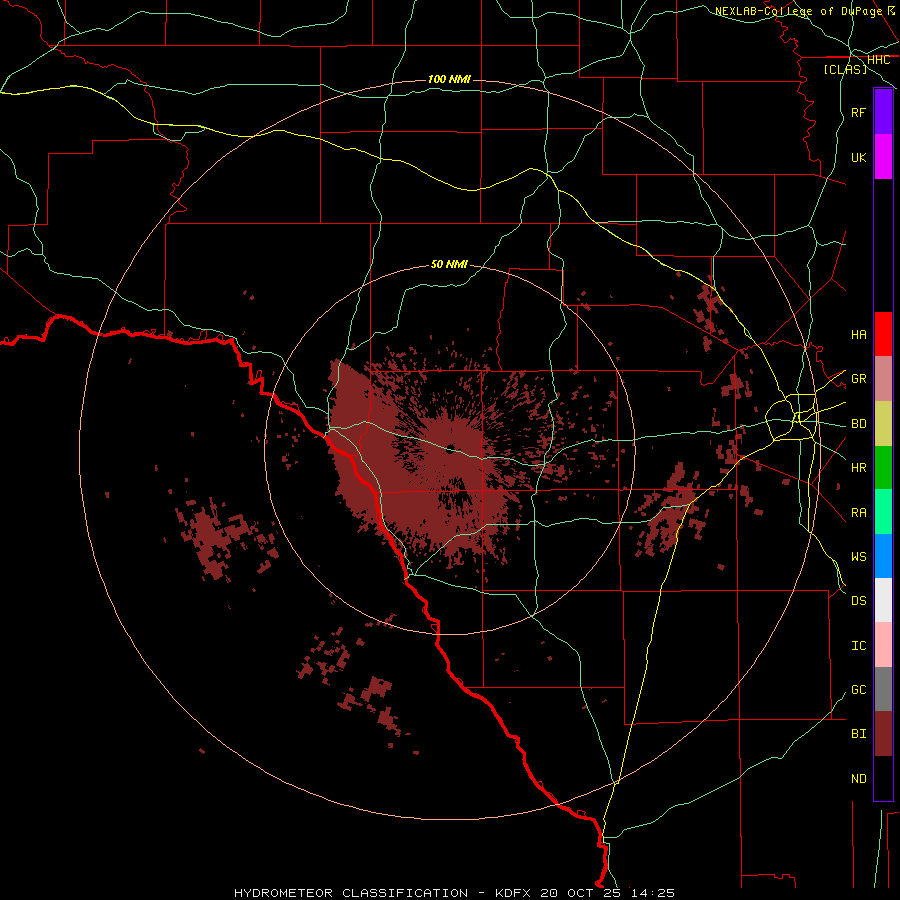Click the GC legend label
The height and width of the screenshot is (900, 900).
pyautogui.click(x=858, y=690)
